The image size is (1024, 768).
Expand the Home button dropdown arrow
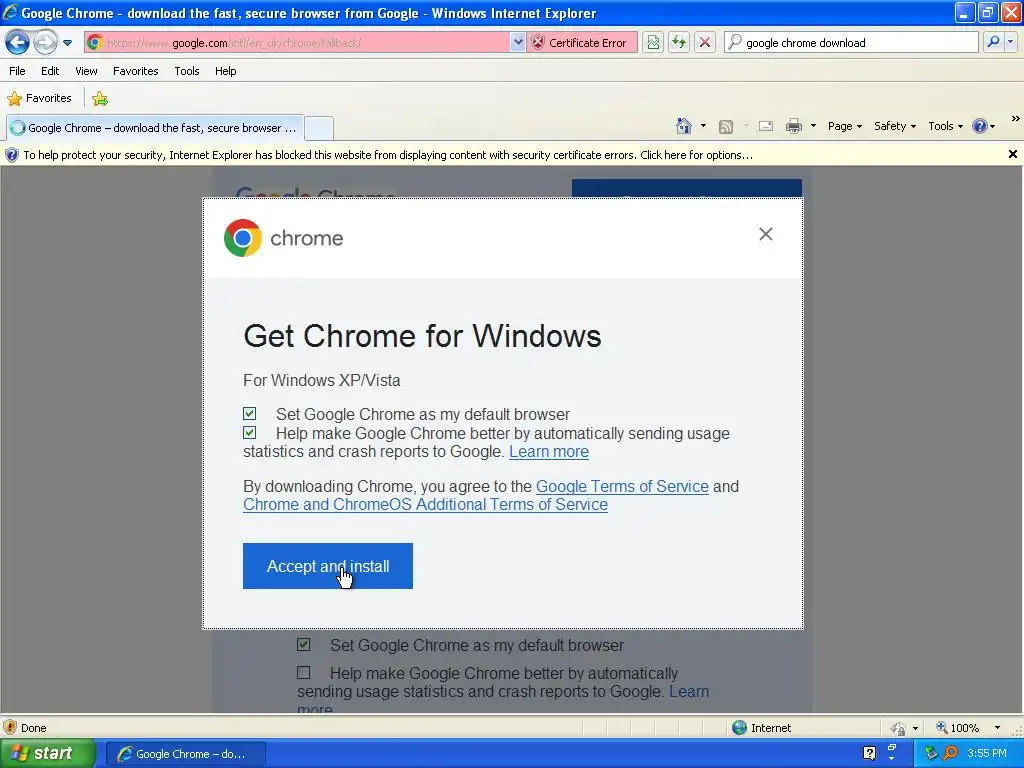pos(703,126)
